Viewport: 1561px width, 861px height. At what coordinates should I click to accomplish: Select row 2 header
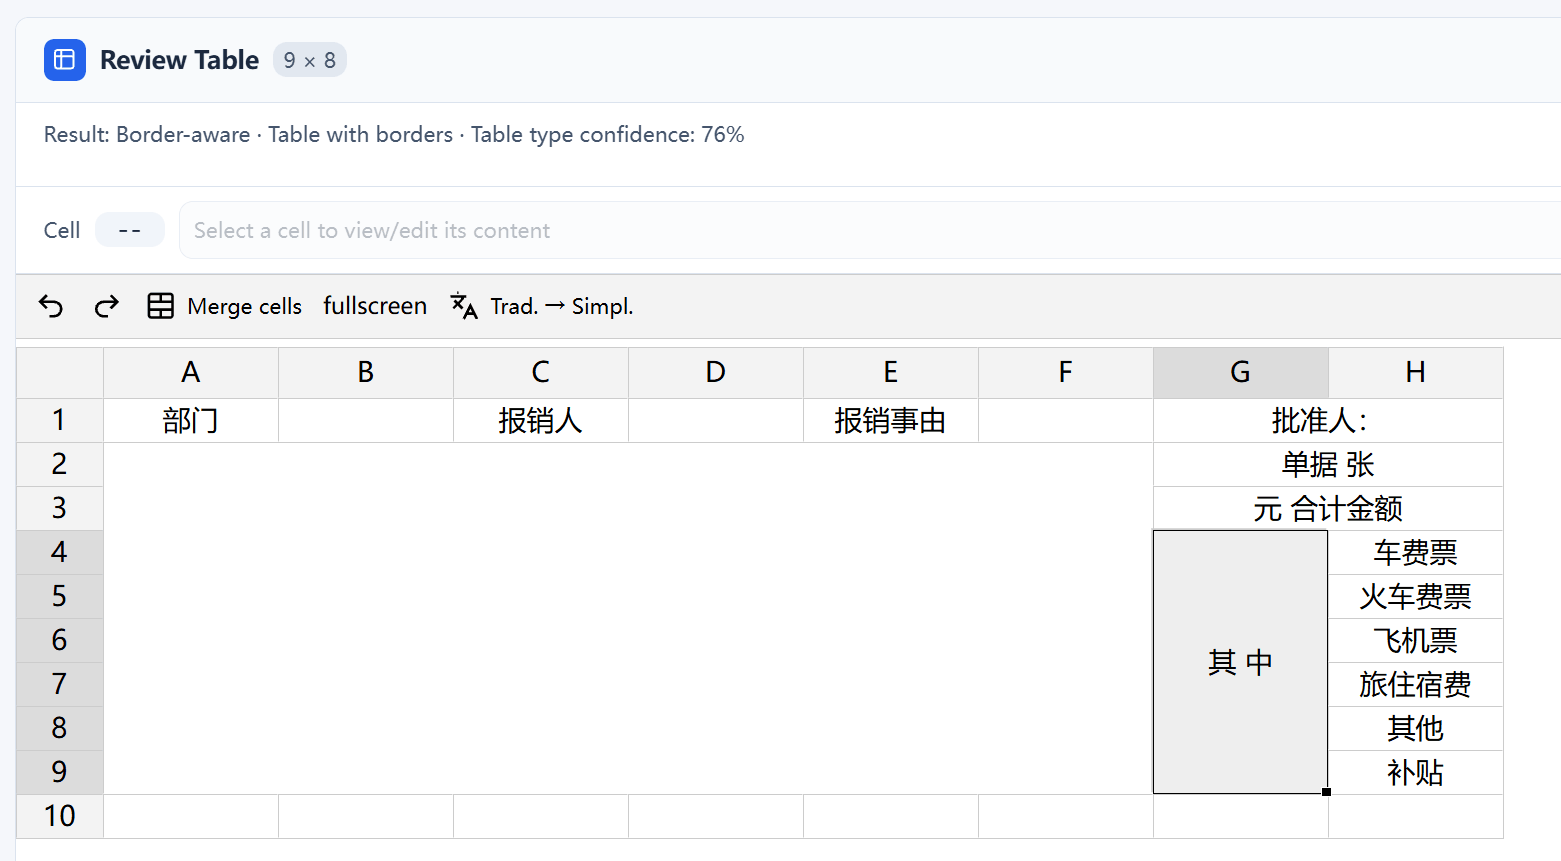(60, 465)
